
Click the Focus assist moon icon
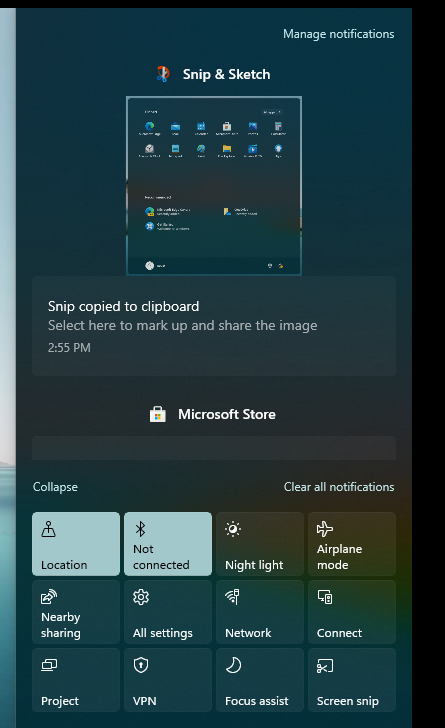coord(233,665)
